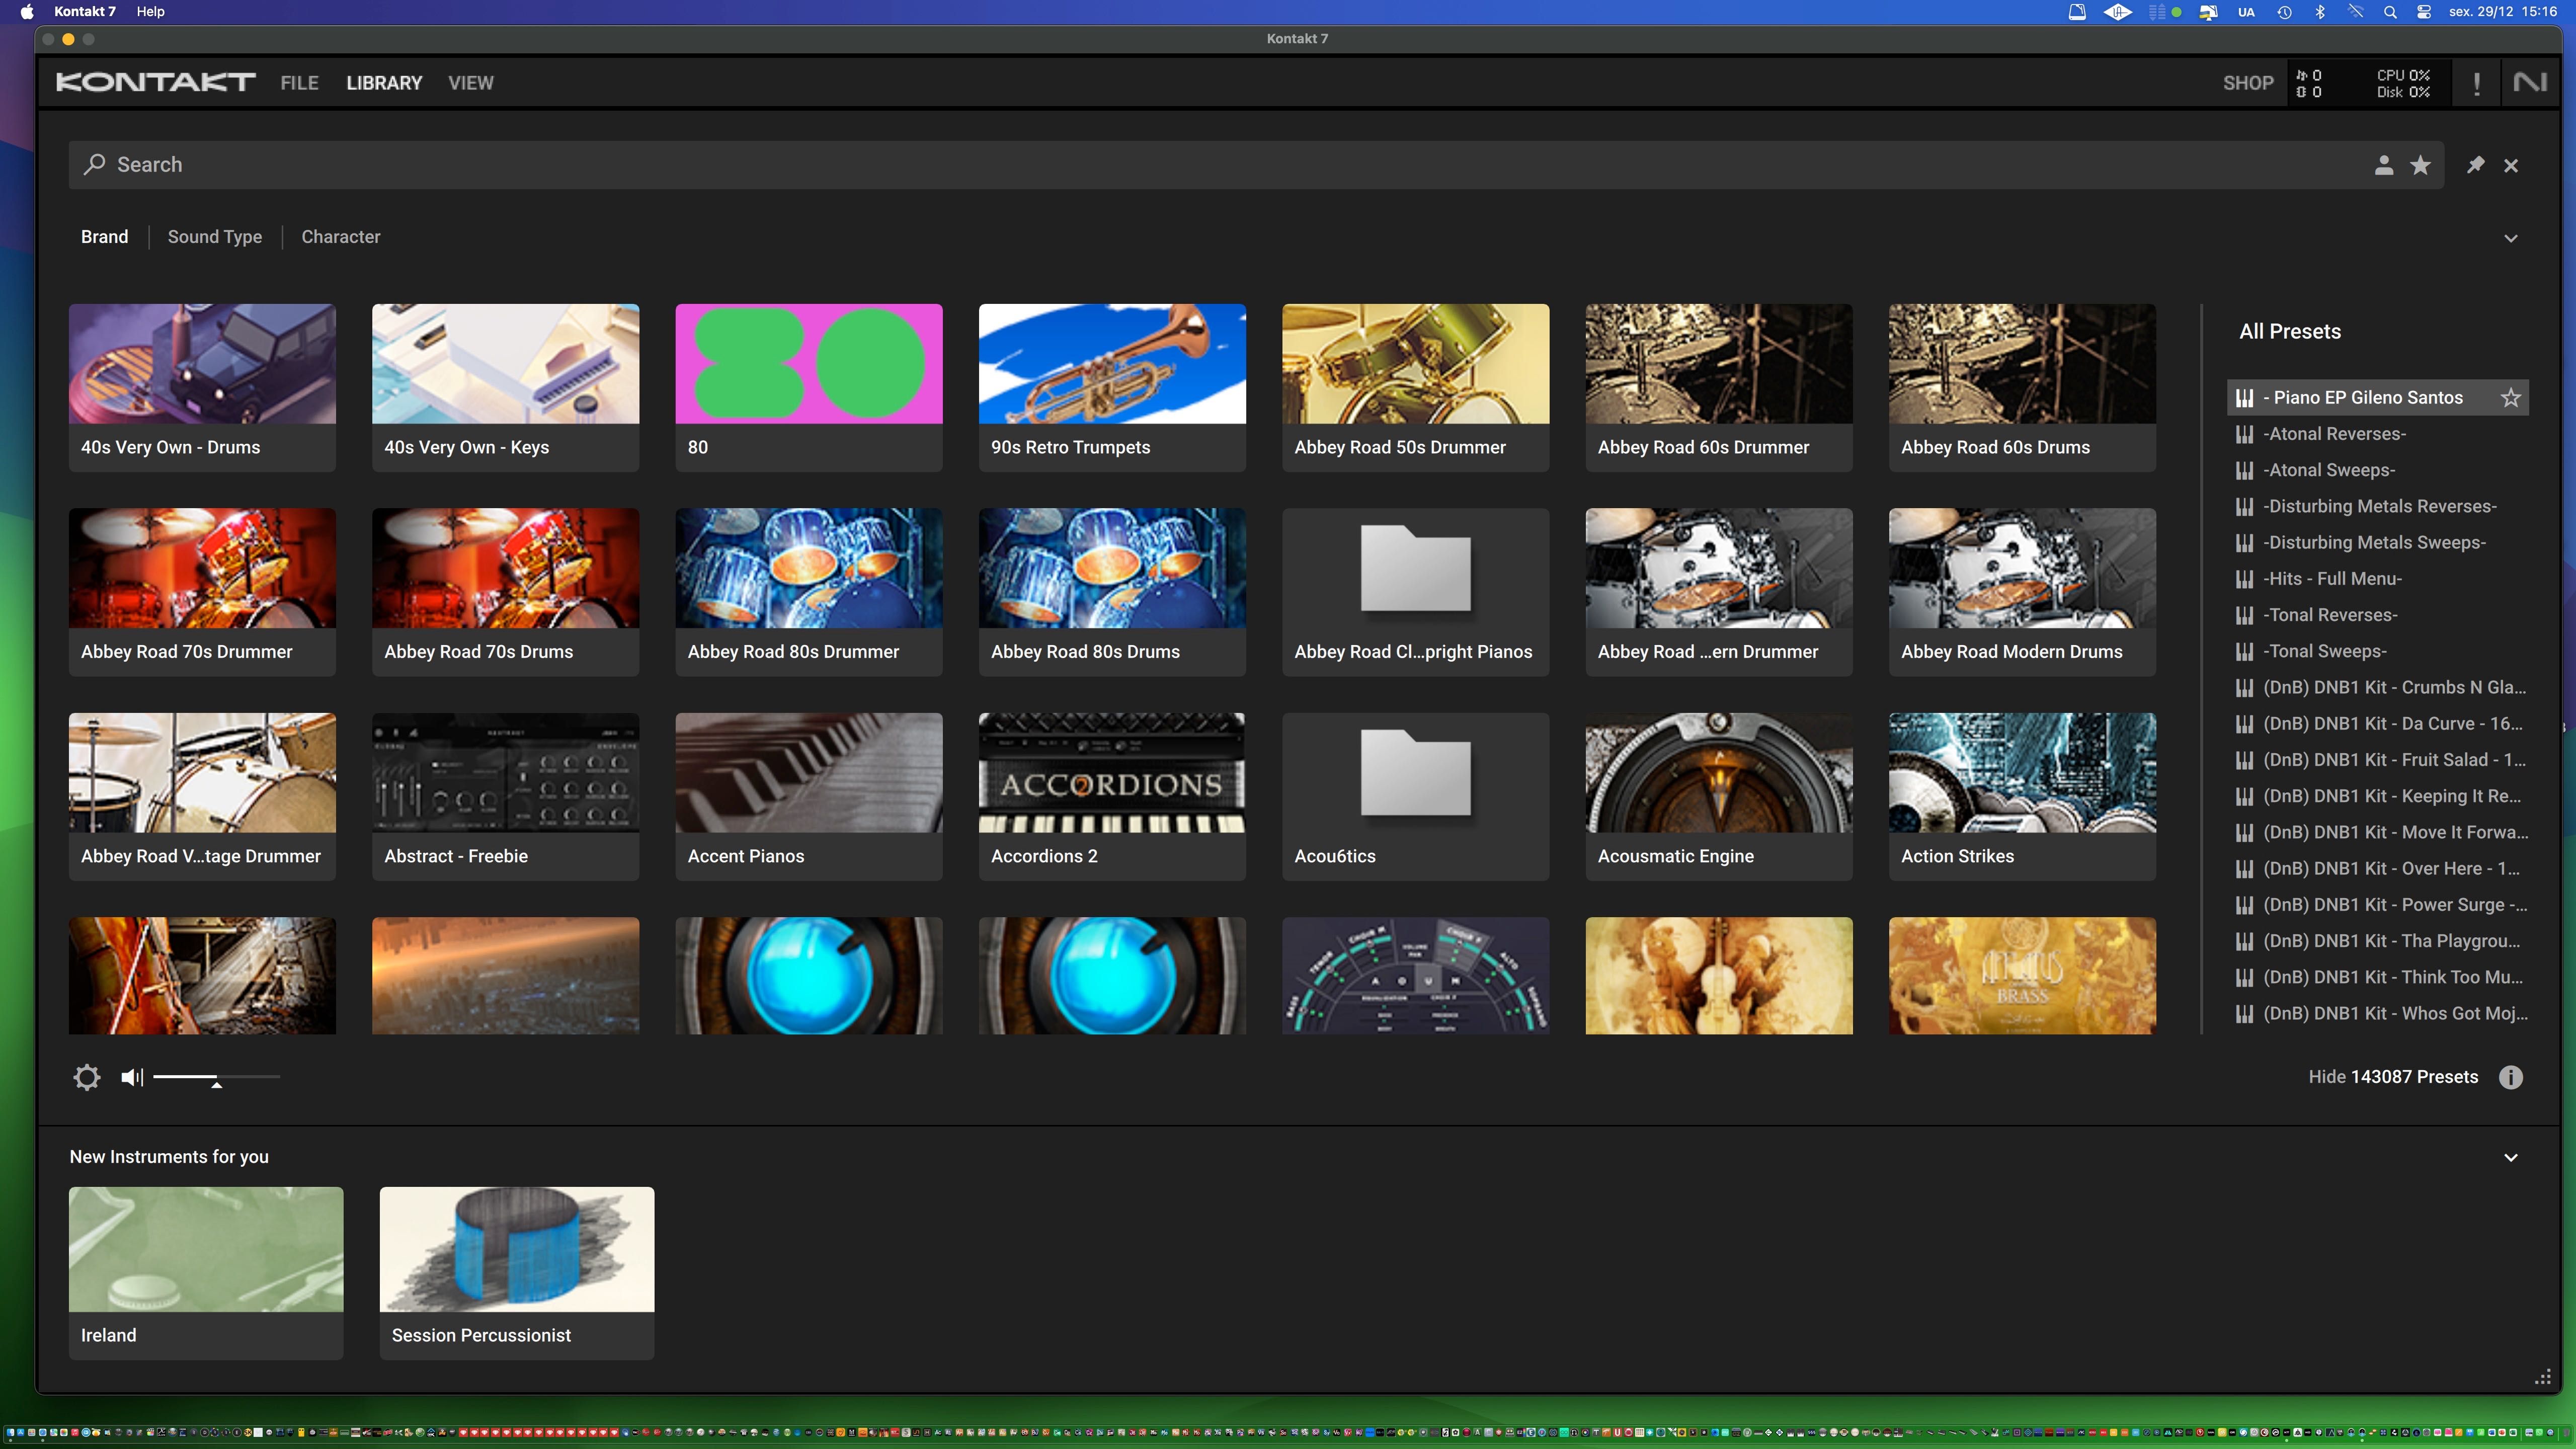Adjust the preview volume slider
Screen dimensions: 2576x1449
coord(216,1077)
